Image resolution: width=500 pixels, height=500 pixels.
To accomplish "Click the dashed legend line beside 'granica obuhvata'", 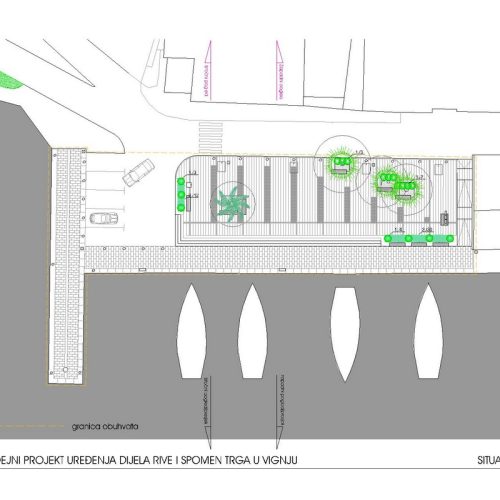I will point(32,426).
